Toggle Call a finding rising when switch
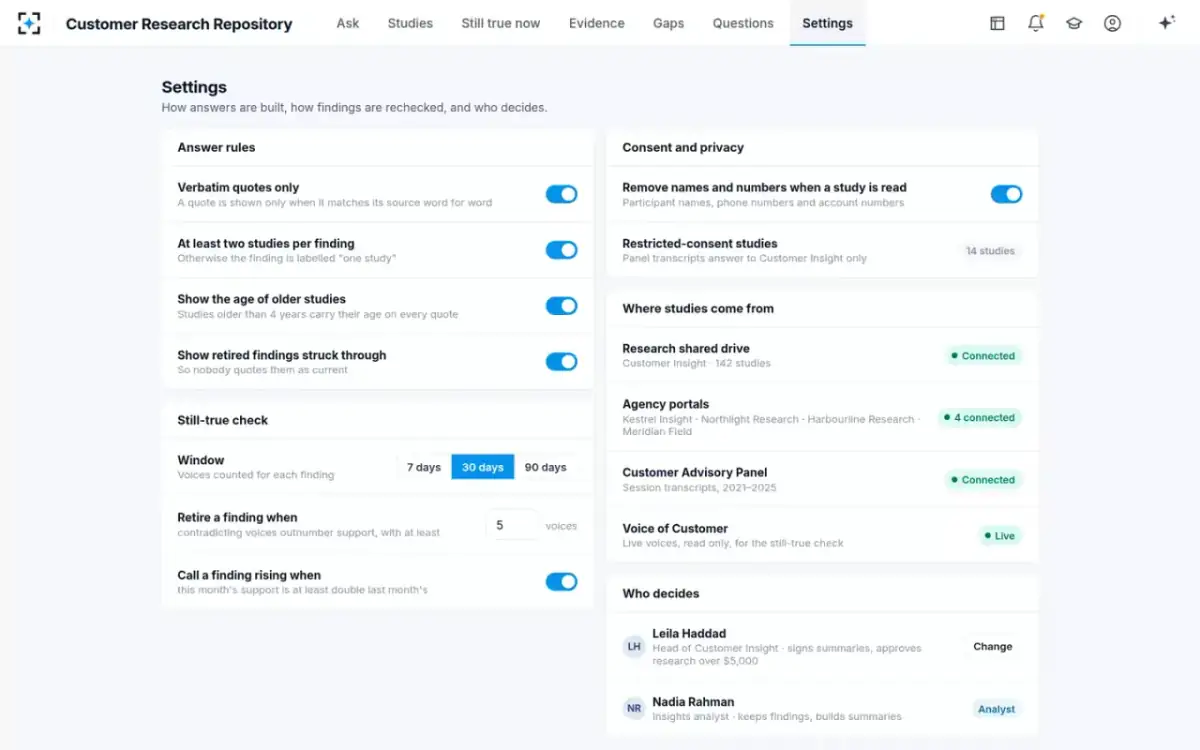Image resolution: width=1200 pixels, height=750 pixels. point(561,582)
